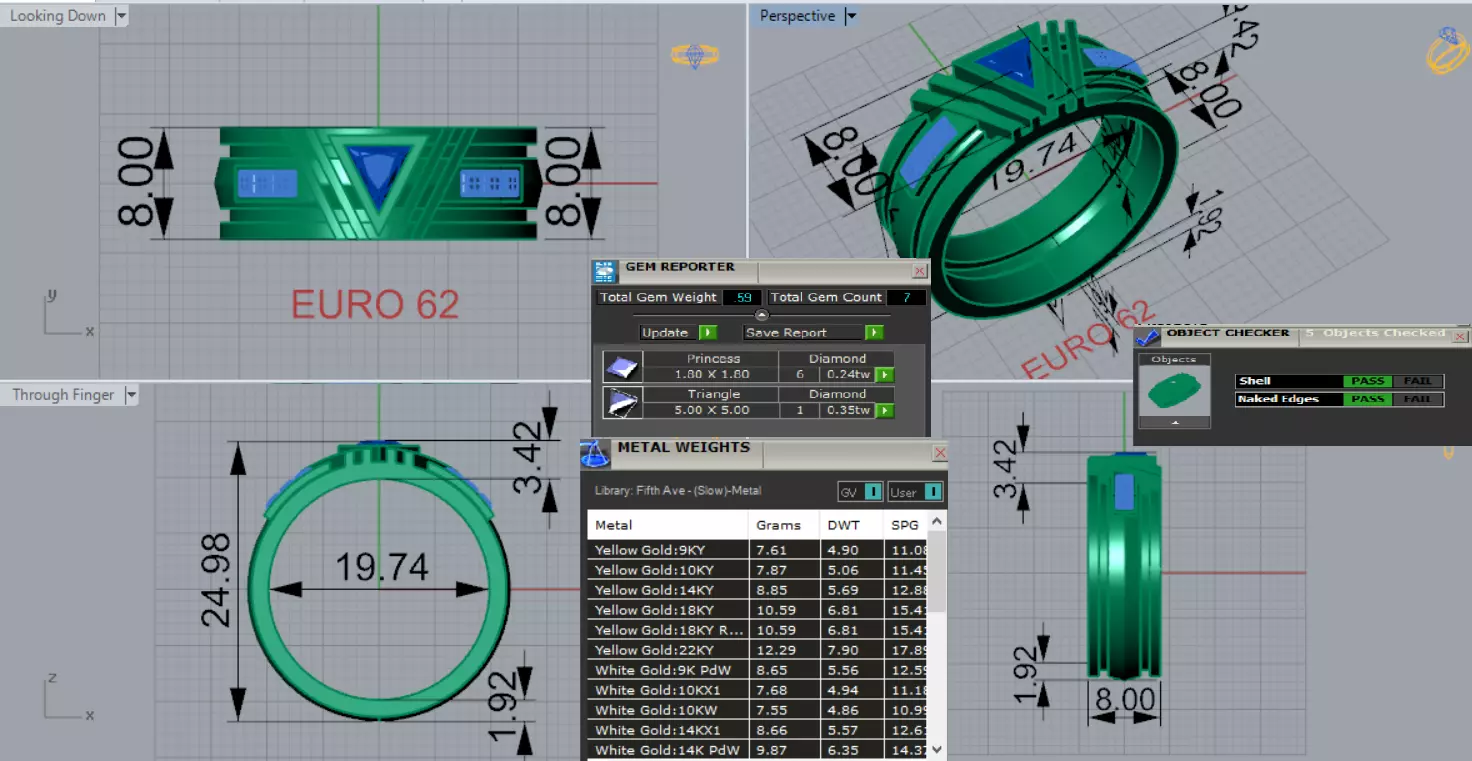Click the Gem Reporter panel icon
1472x761 pixels.
[605, 271]
